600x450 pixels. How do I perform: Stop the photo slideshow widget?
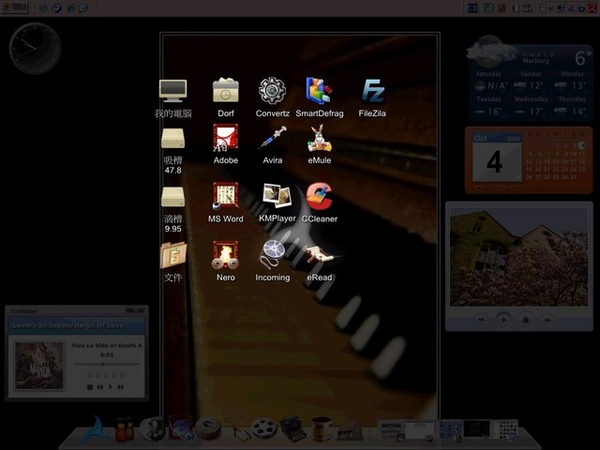(526, 320)
